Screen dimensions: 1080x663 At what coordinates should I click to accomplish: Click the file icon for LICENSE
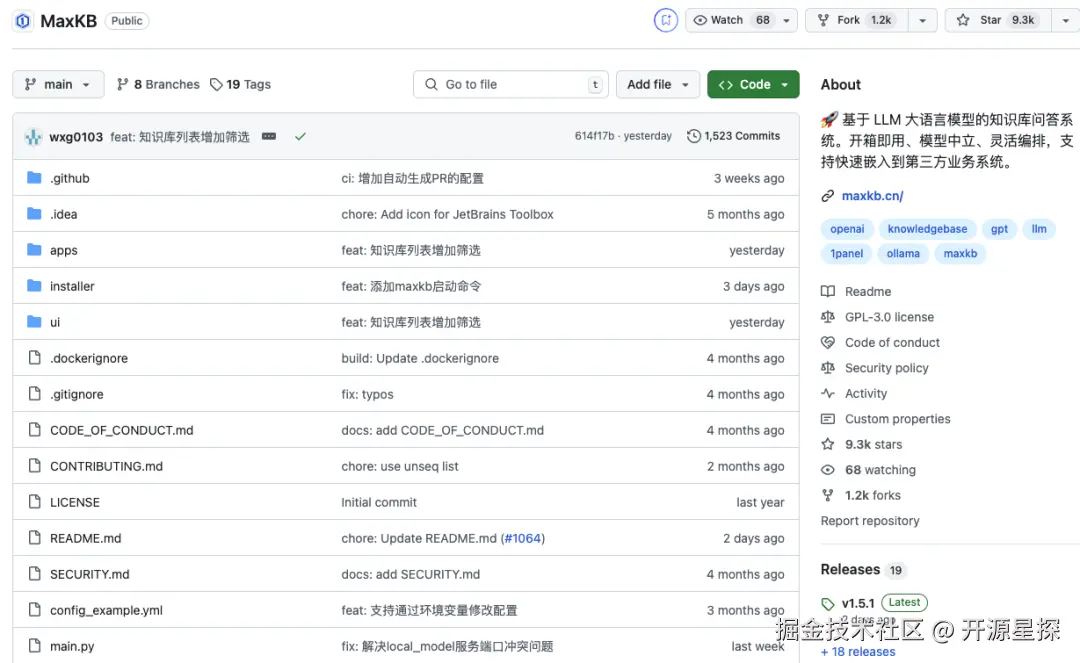[34, 502]
